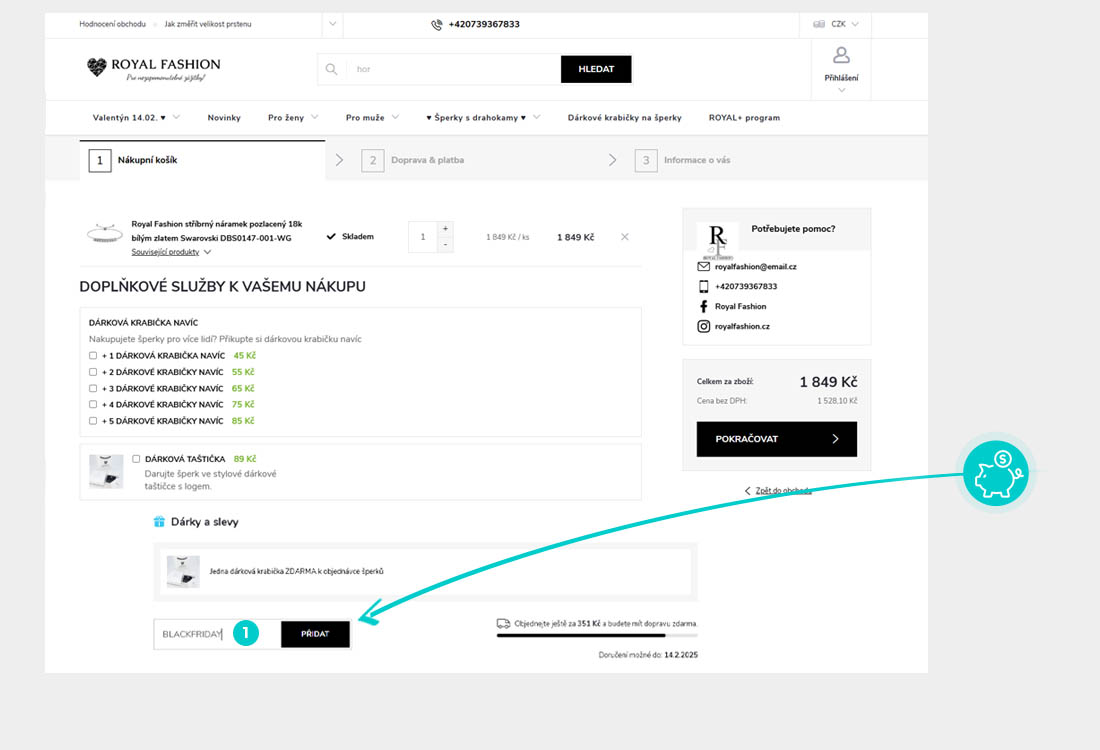Click the POKRAČOVAT button
1100x750 pixels.
pyautogui.click(x=776, y=439)
